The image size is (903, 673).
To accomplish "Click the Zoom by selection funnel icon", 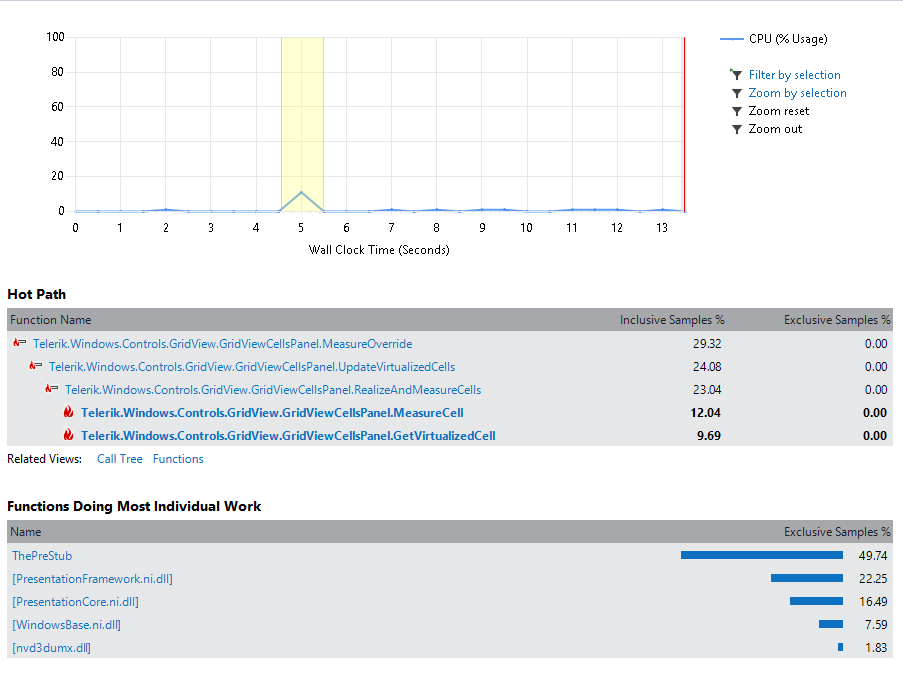I will click(x=737, y=93).
